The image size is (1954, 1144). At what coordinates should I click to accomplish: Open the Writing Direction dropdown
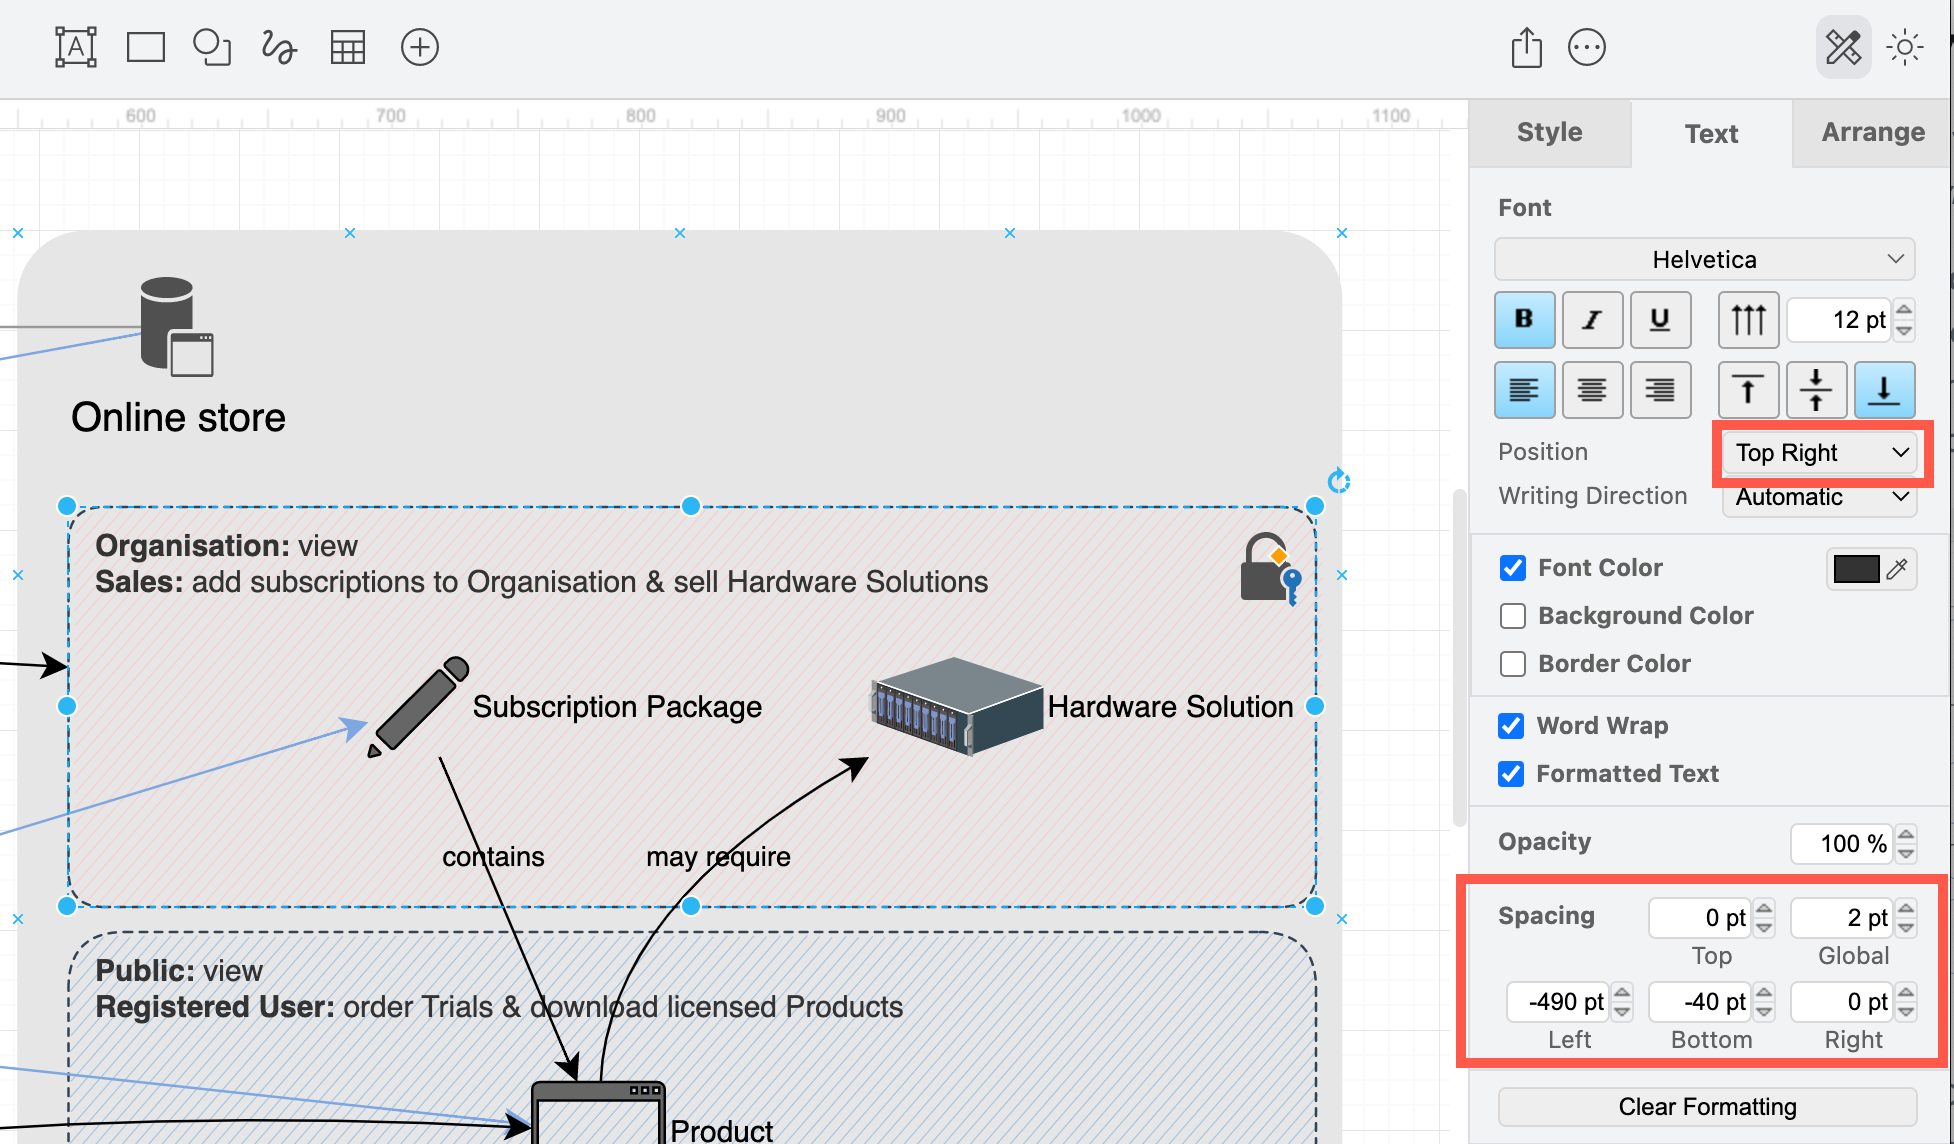coord(1819,497)
